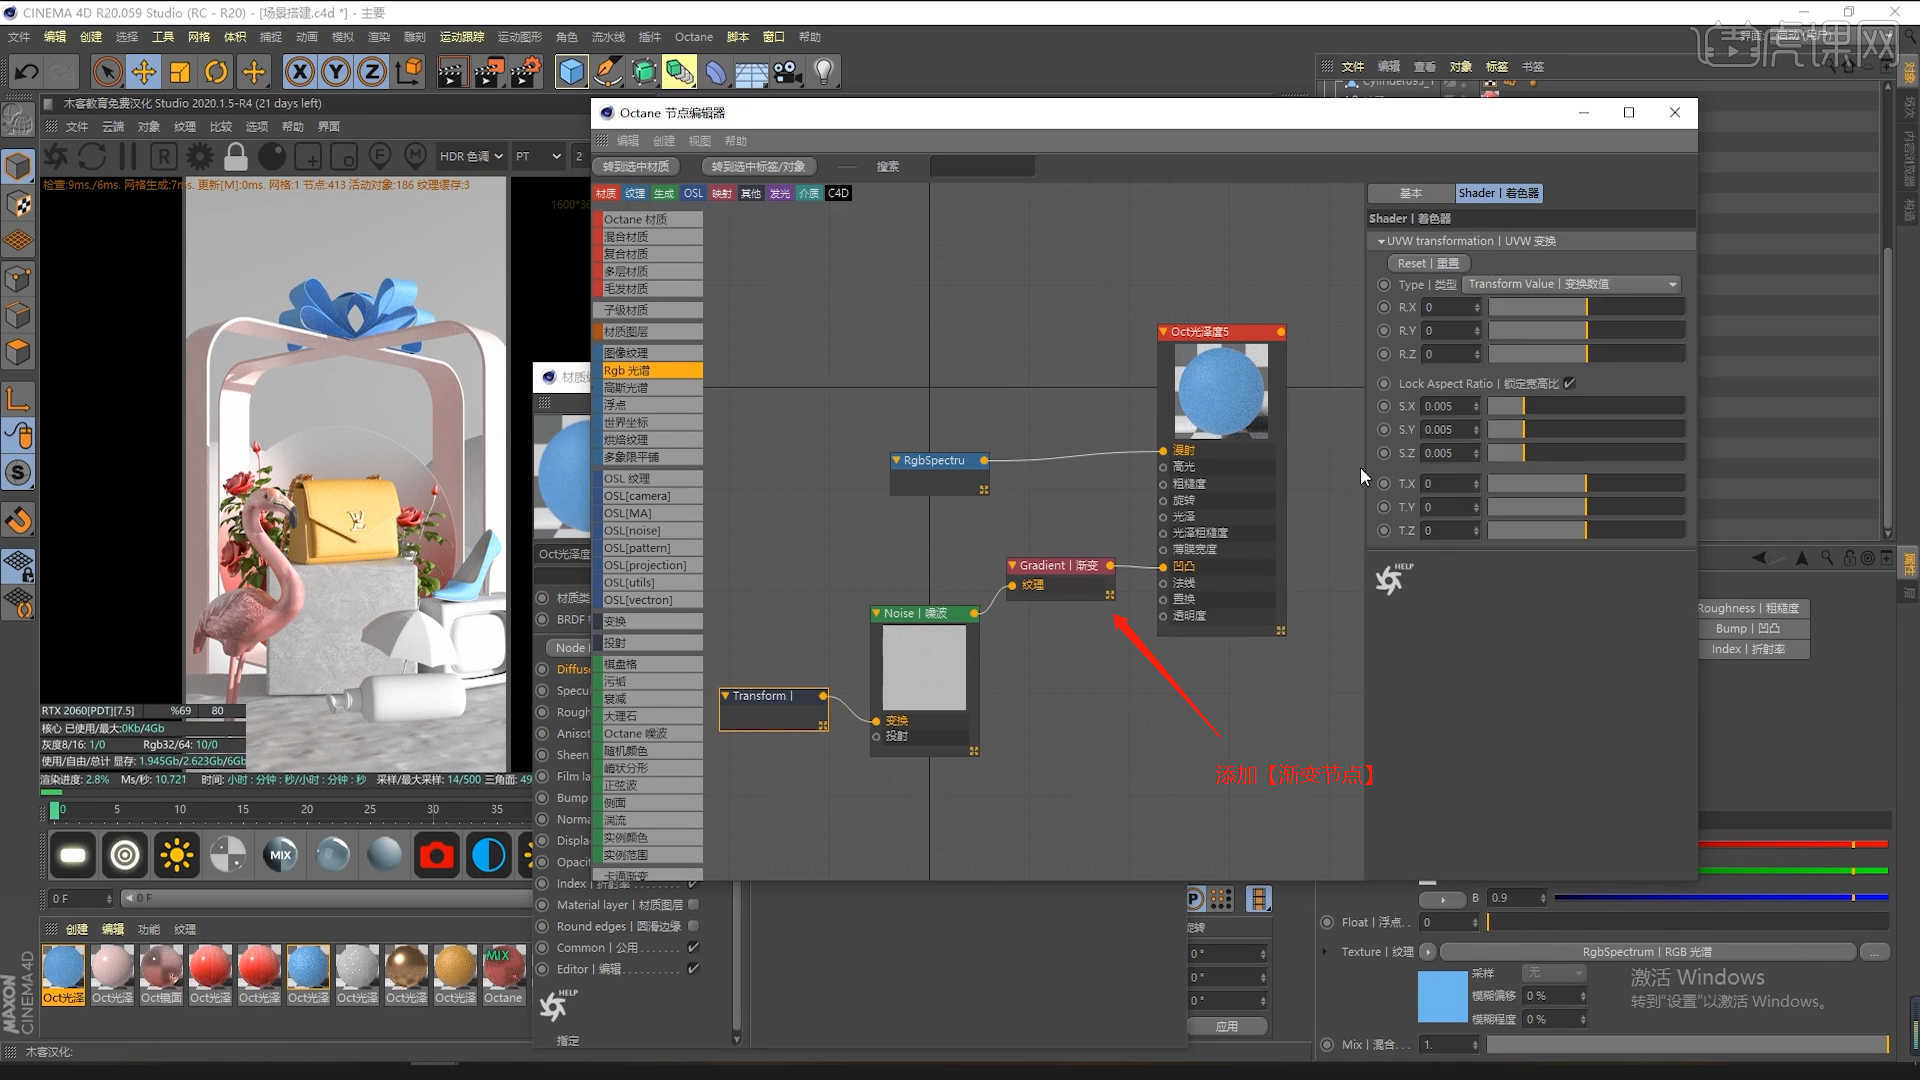The width and height of the screenshot is (1920, 1080).
Task: Open the Octane menu in menu bar
Action: click(693, 37)
